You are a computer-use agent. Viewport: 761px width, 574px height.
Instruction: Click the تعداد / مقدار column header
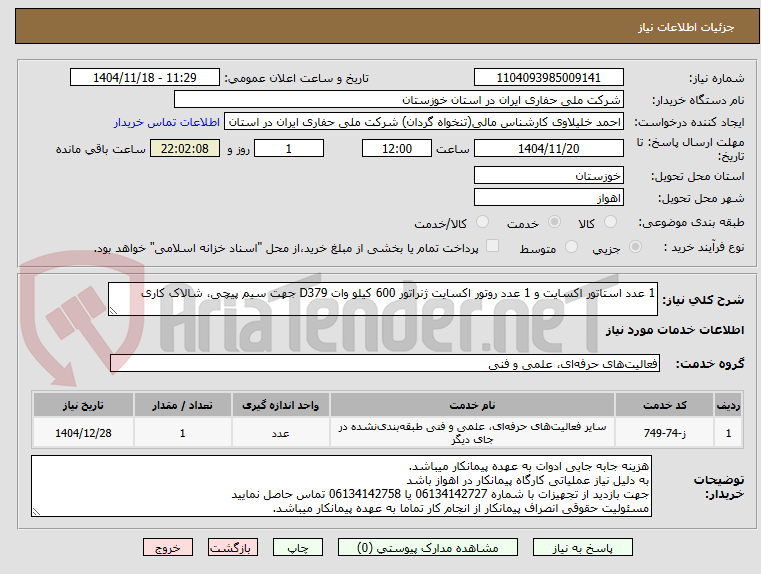pyautogui.click(x=182, y=405)
